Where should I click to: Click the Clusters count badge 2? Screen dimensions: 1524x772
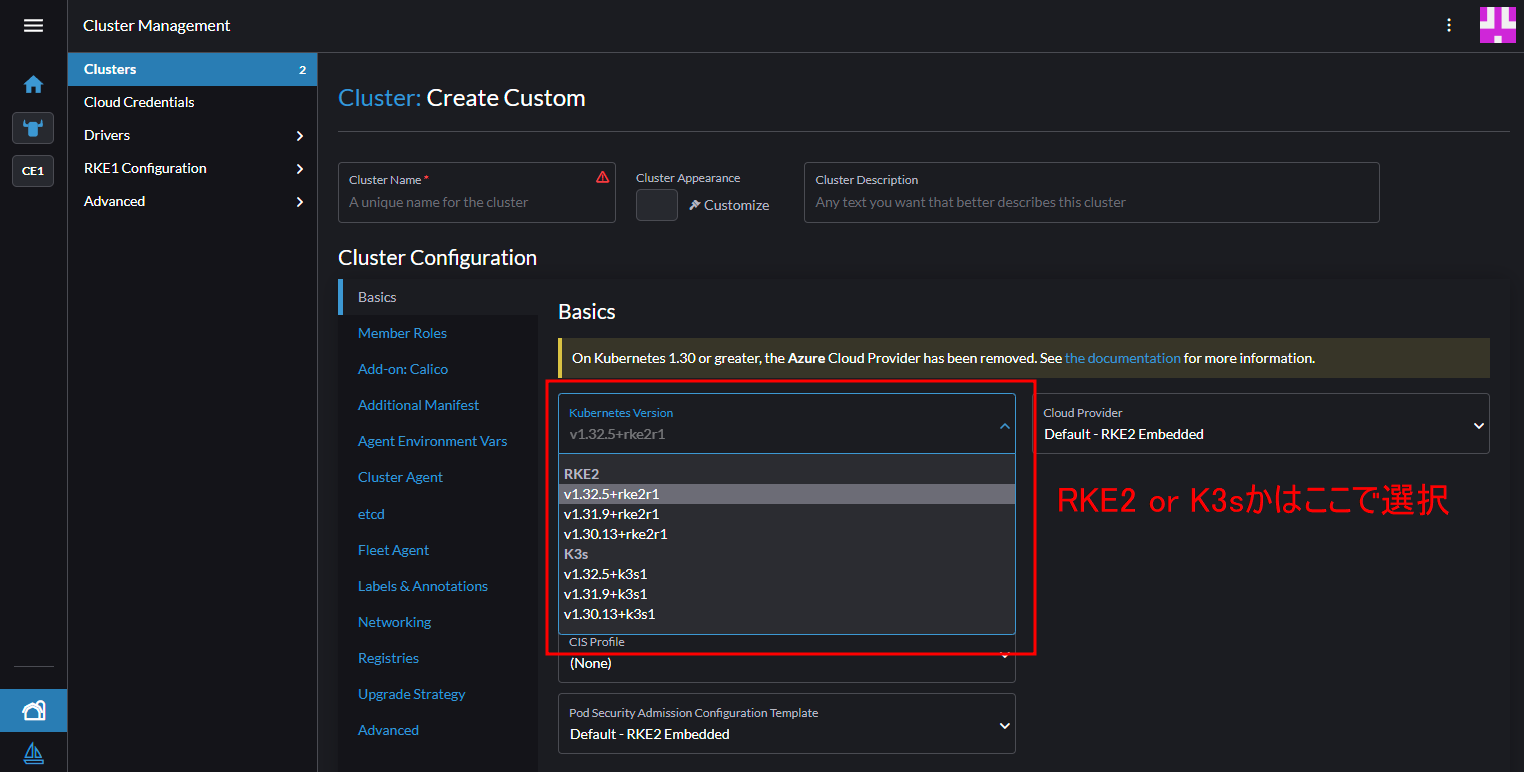pos(302,70)
